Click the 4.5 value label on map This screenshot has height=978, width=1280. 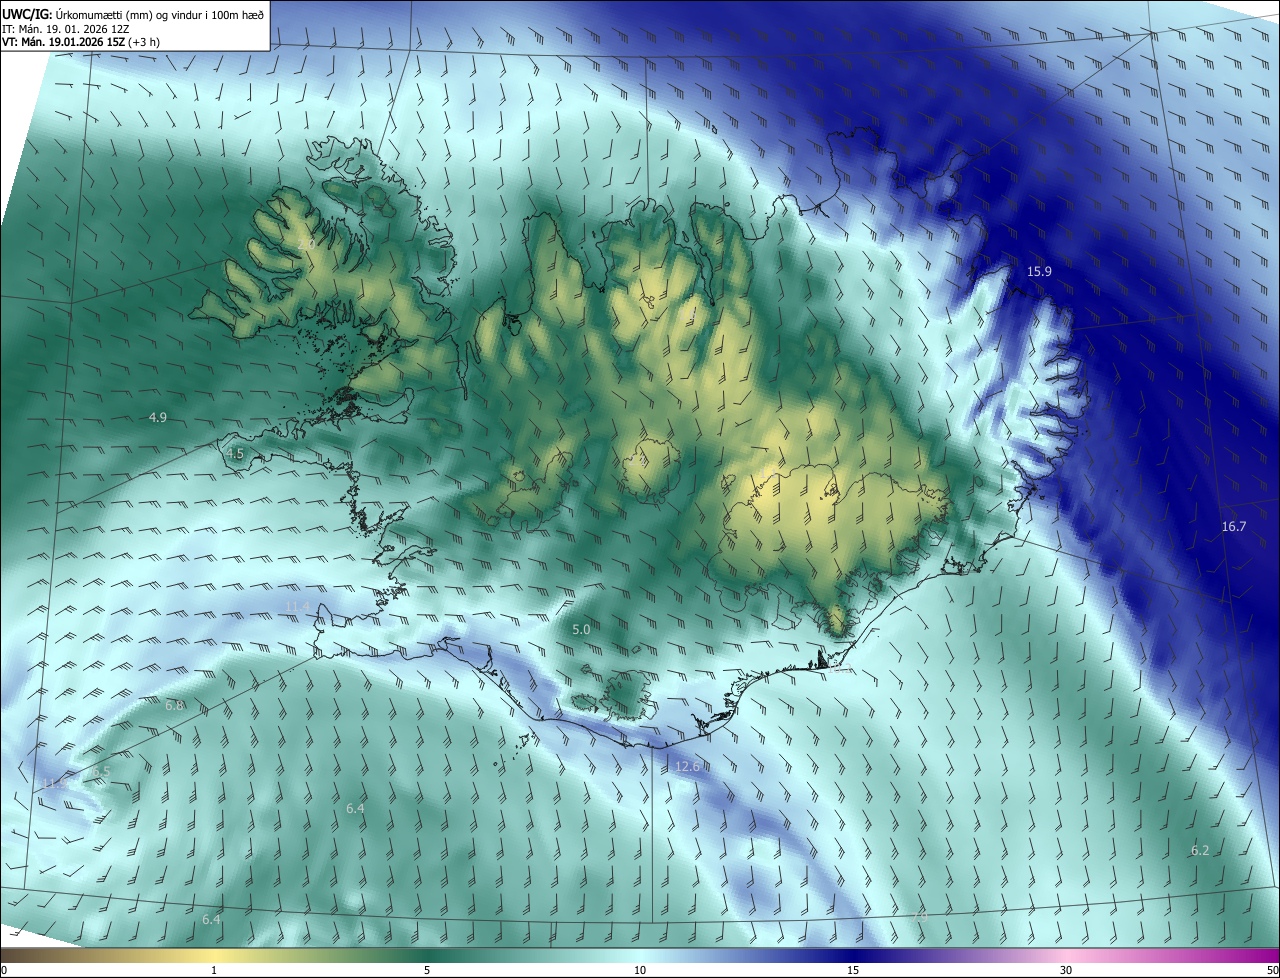(235, 453)
